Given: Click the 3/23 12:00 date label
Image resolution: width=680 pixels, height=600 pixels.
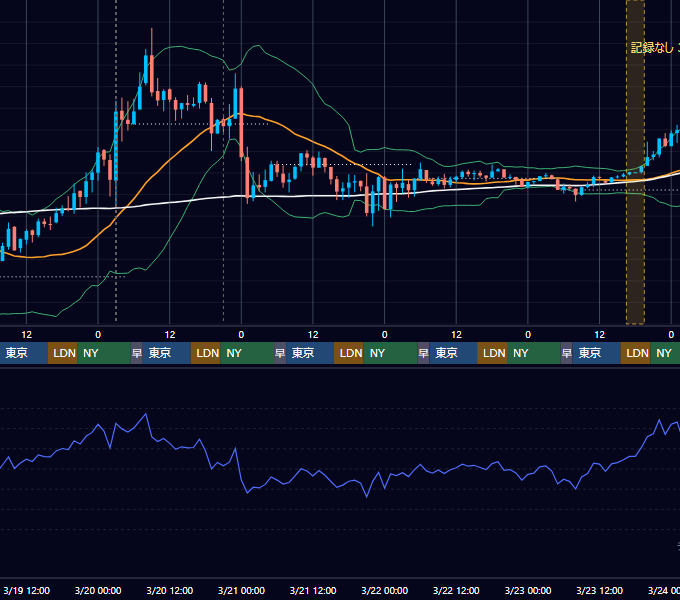Looking at the screenshot, I should coord(599,590).
